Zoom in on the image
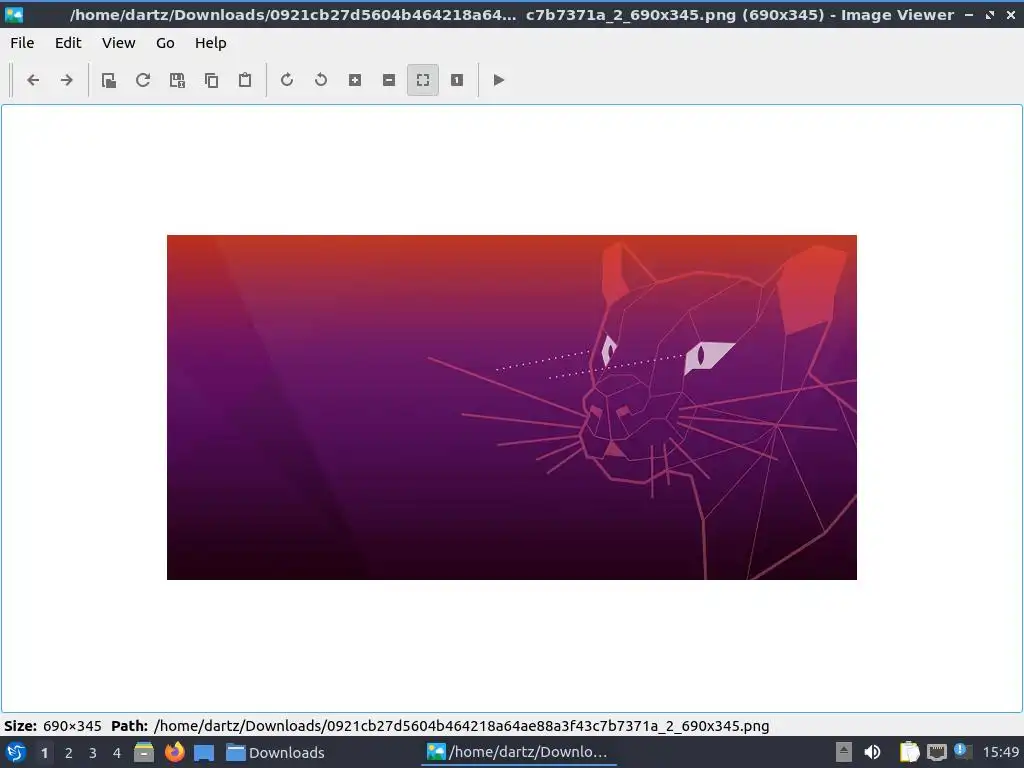 355,80
